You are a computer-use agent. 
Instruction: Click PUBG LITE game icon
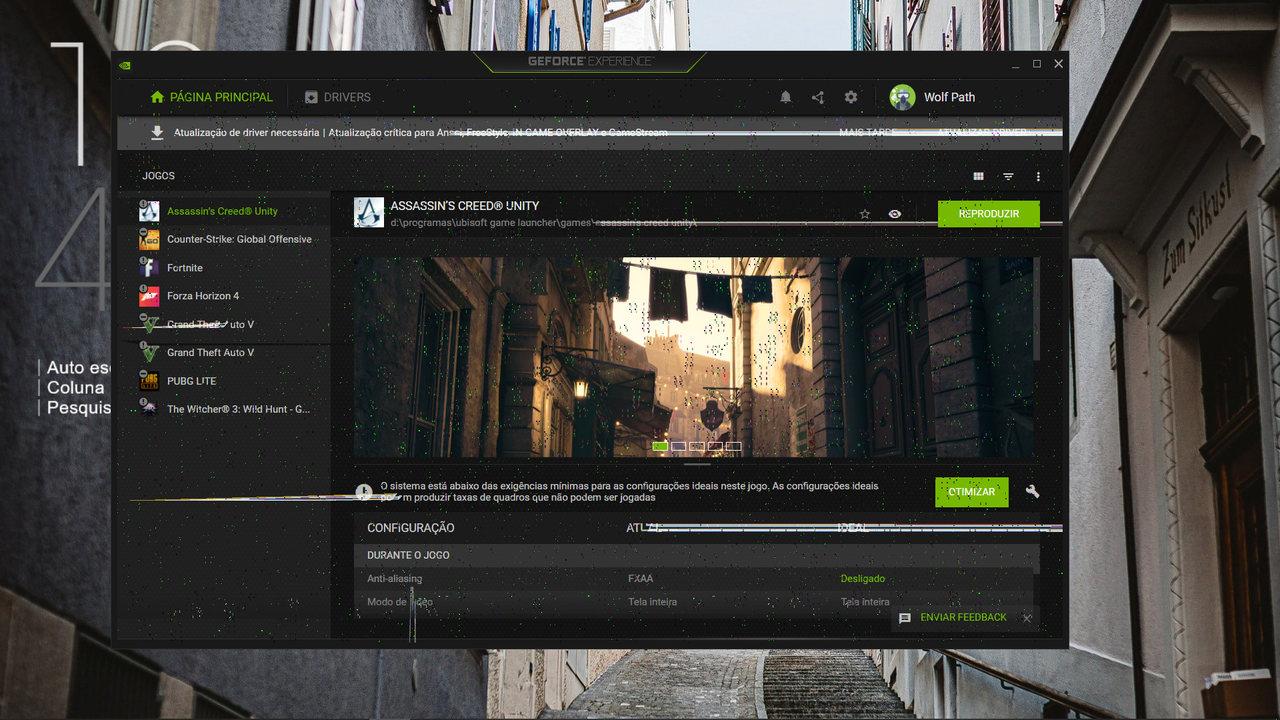(149, 381)
